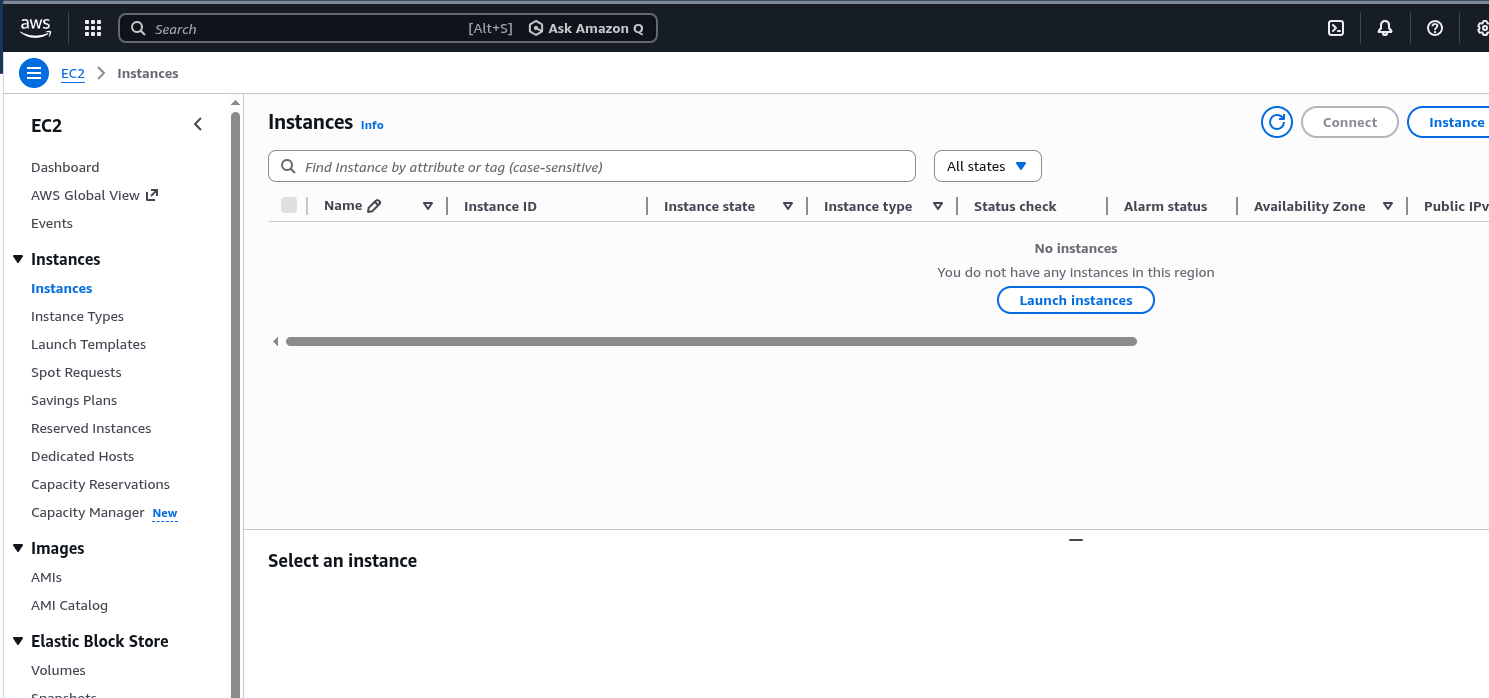Open the help question mark icon
Image resolution: width=1489 pixels, height=698 pixels.
(1435, 28)
